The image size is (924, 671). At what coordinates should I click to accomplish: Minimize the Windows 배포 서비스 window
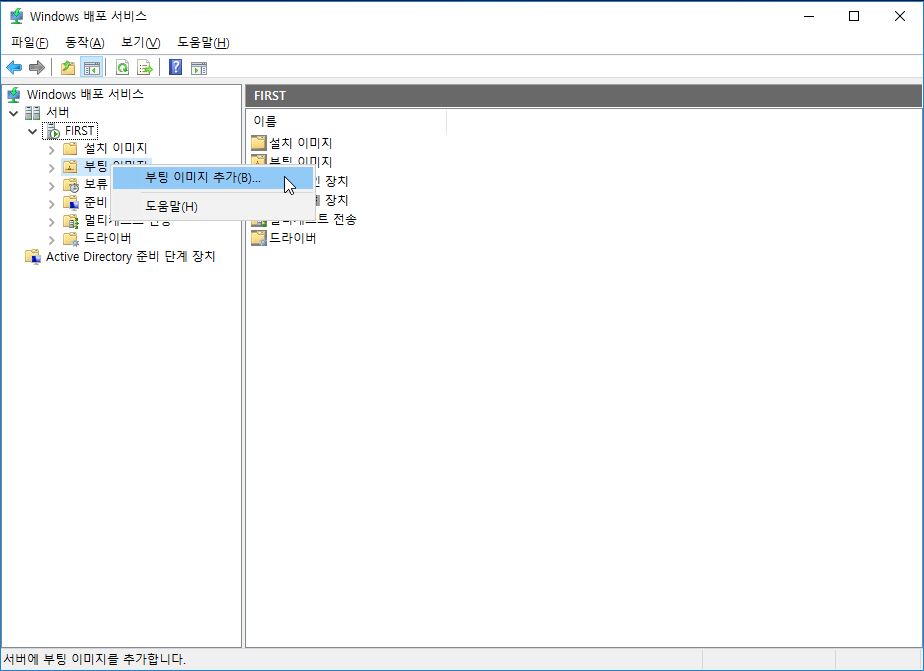point(809,16)
